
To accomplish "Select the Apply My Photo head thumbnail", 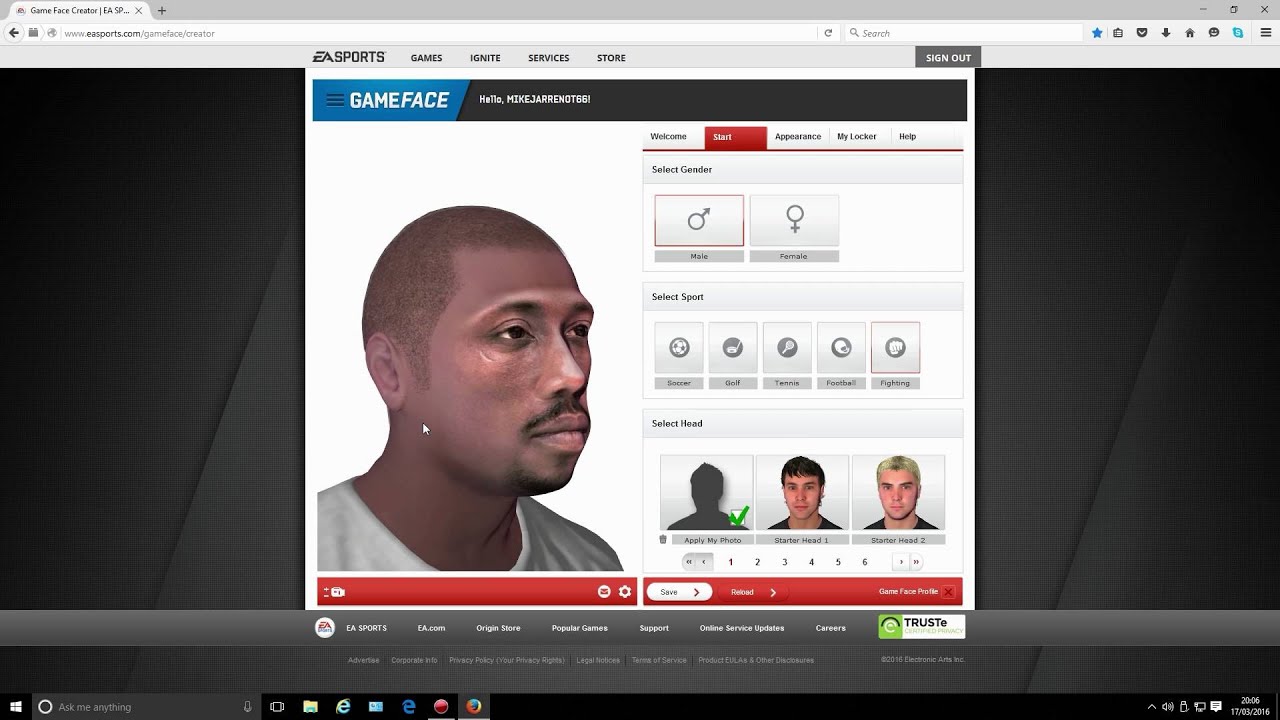I will (706, 492).
